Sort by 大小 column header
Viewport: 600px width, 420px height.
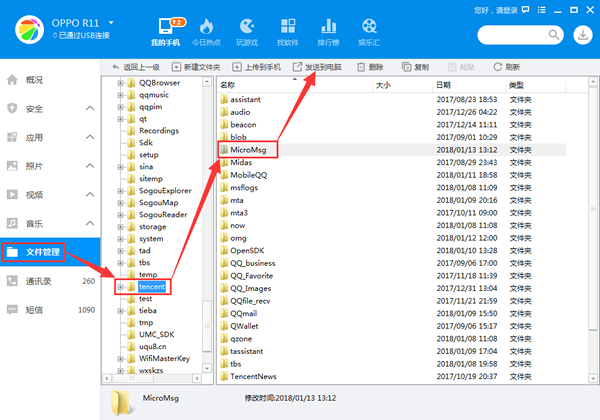(x=403, y=85)
